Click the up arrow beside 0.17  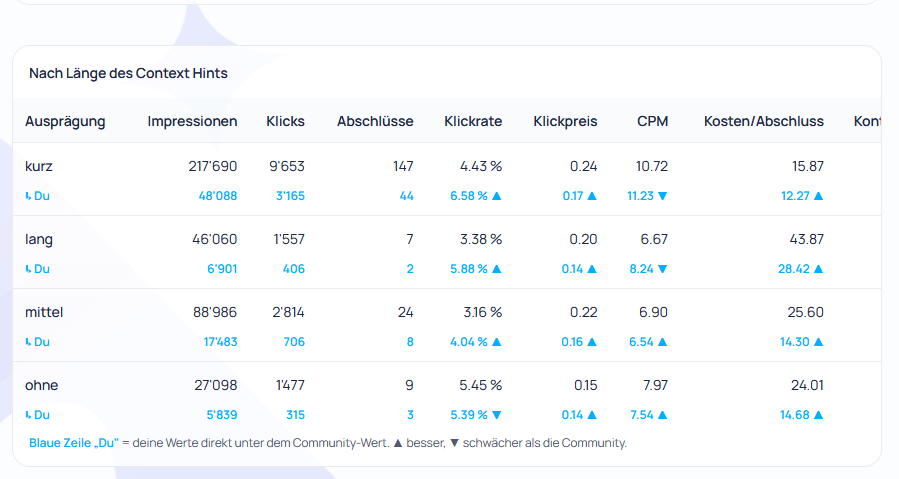(x=592, y=196)
